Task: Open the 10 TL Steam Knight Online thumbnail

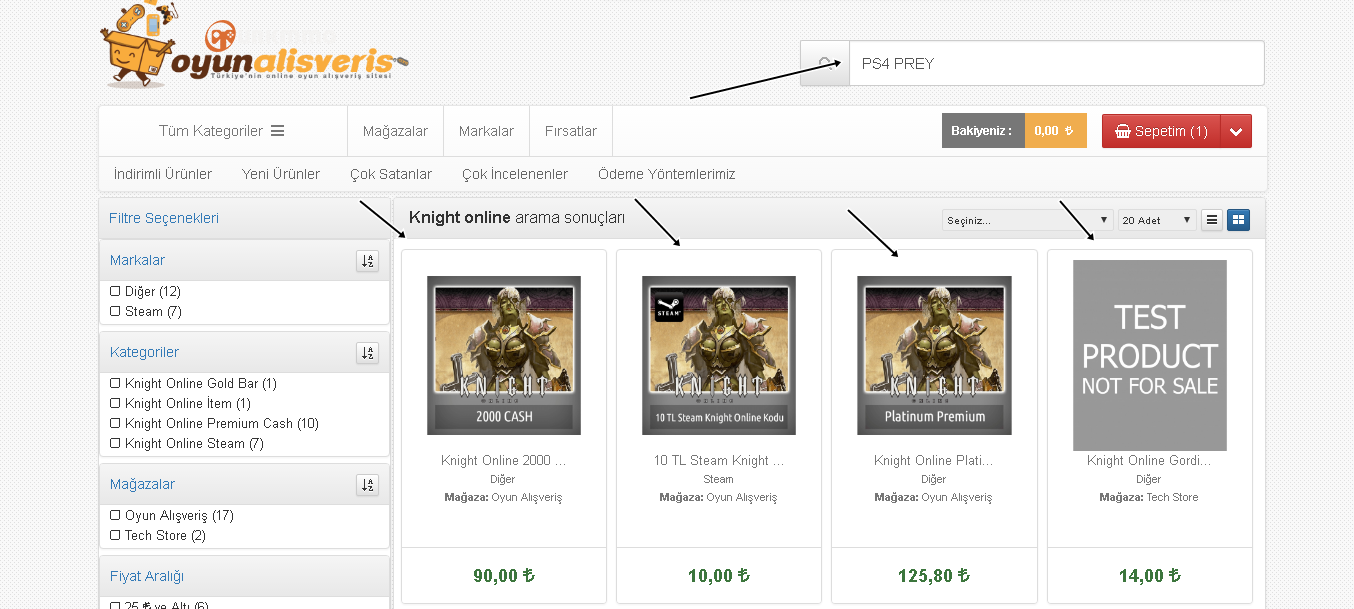Action: 719,355
